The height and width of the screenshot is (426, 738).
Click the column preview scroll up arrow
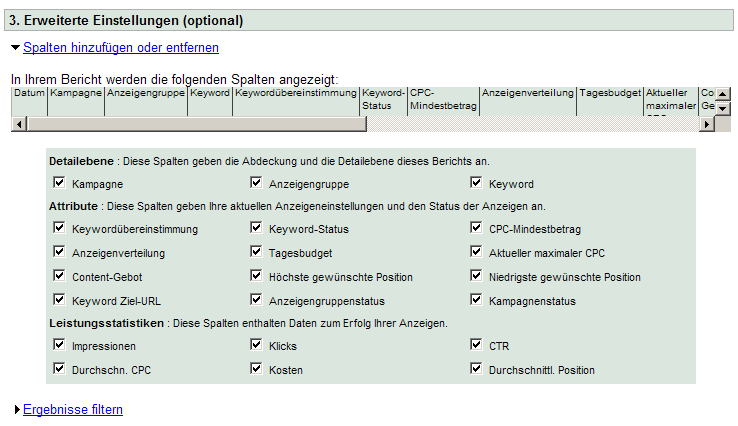coord(723,94)
